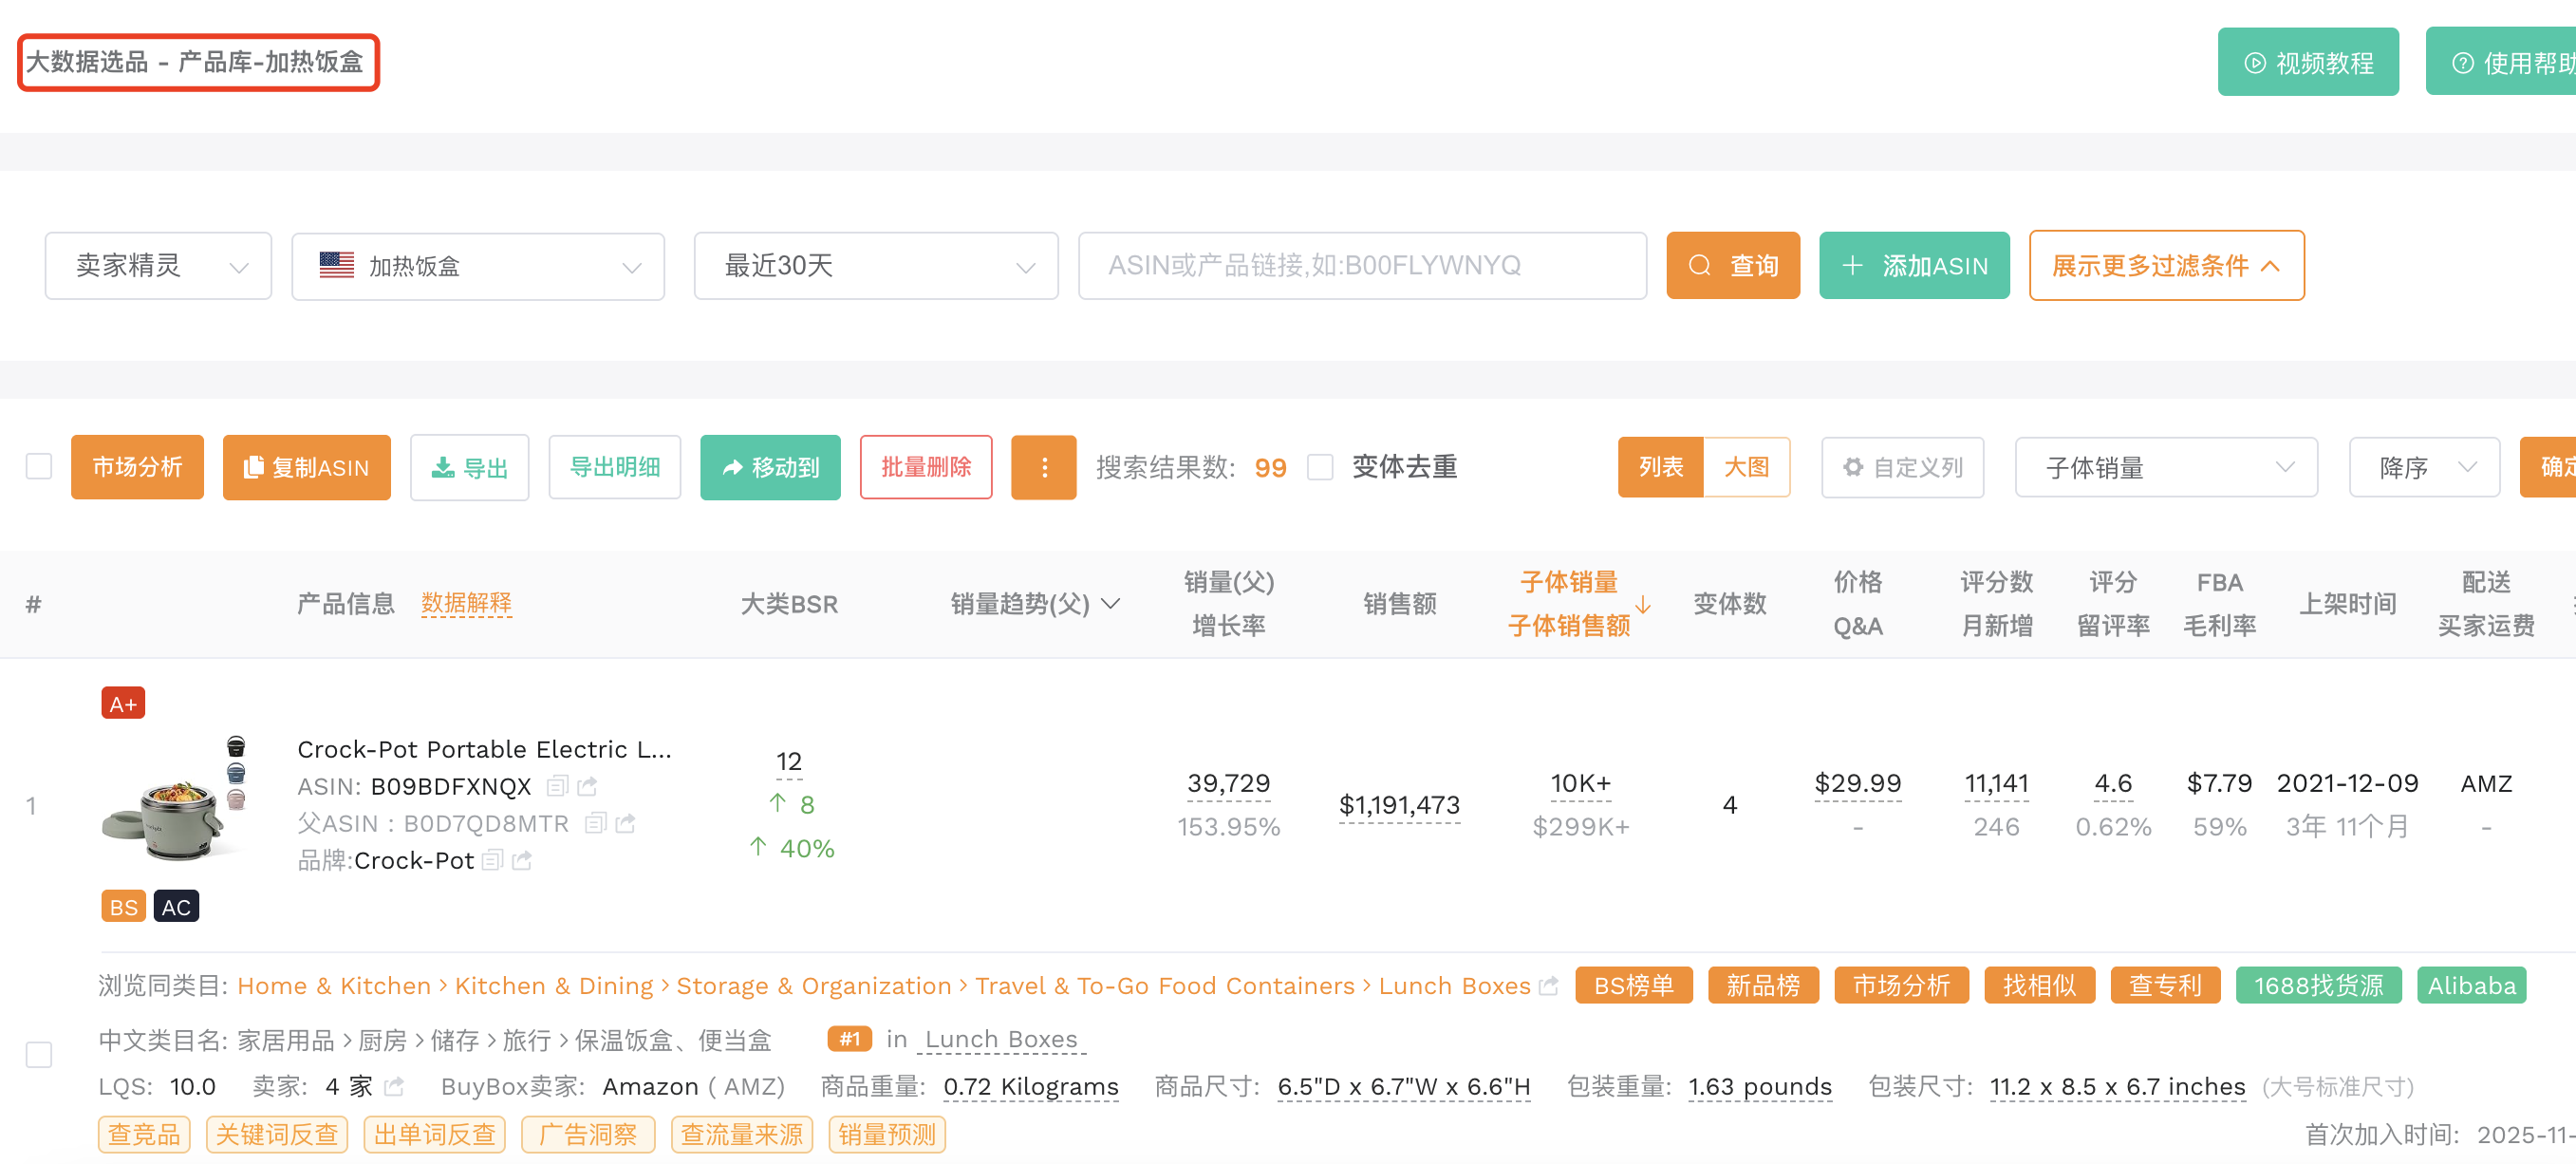This screenshot has width=2576, height=1164.
Task: Switch to 列表 view tab
Action: pos(1660,467)
